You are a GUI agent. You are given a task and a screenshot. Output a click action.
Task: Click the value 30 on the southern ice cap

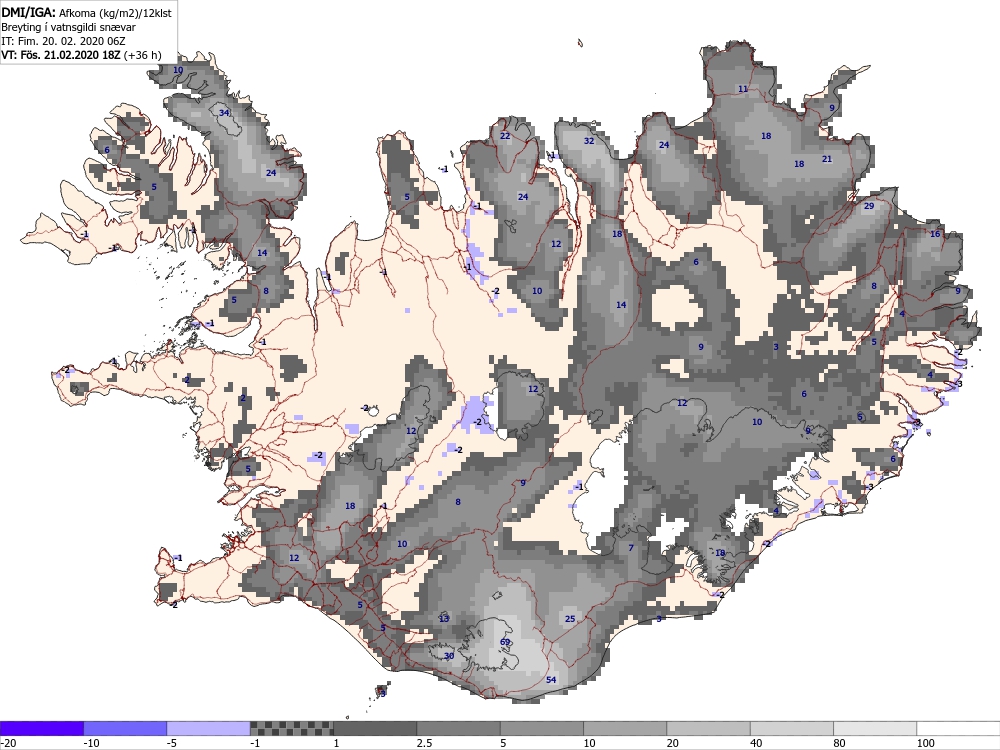[449, 656]
